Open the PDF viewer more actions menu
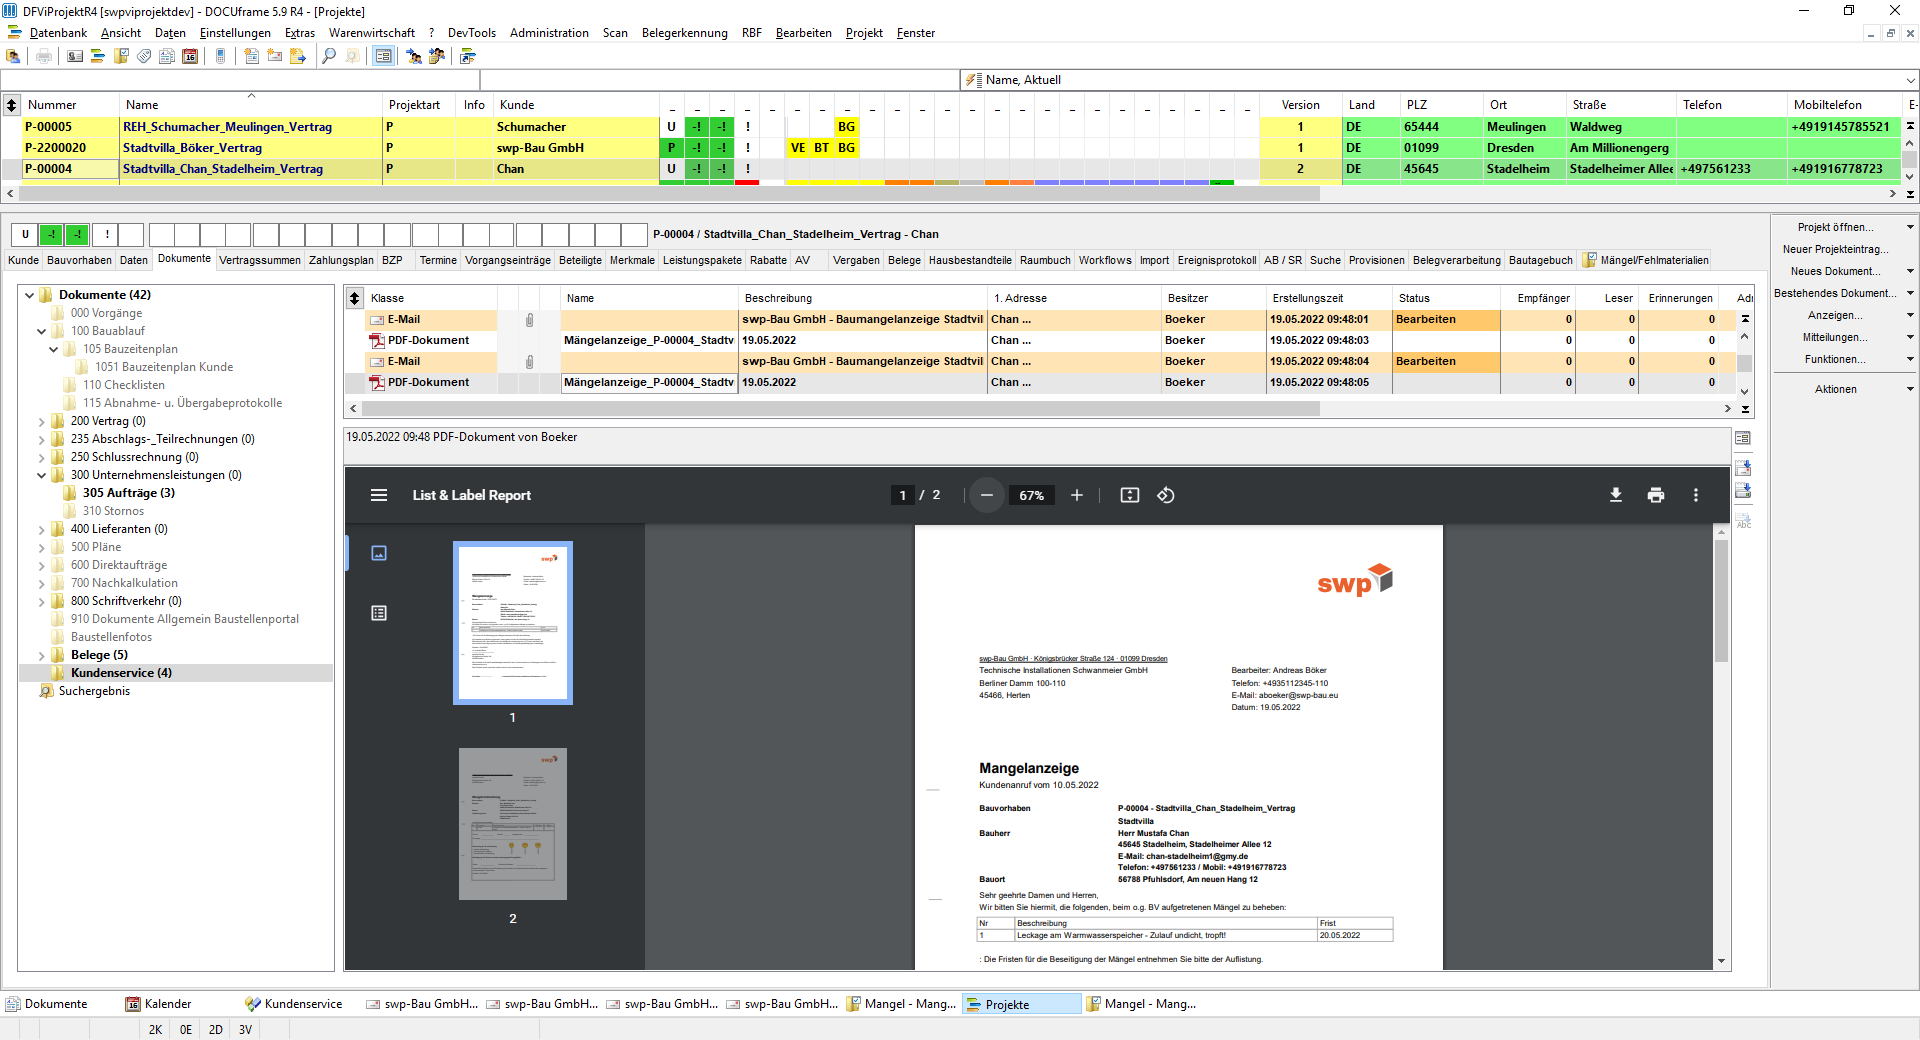The width and height of the screenshot is (1920, 1040). 1696,495
